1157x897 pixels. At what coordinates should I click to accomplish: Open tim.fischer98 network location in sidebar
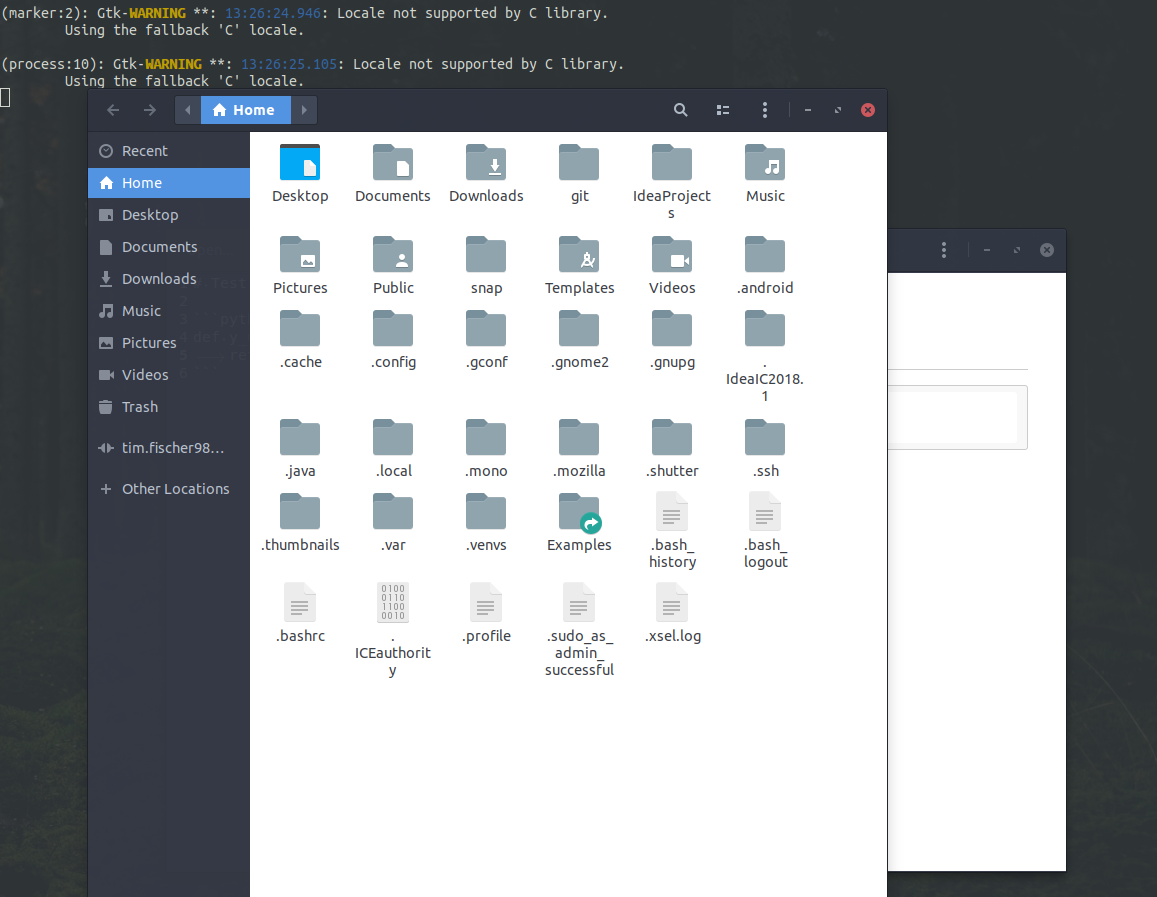(x=169, y=448)
